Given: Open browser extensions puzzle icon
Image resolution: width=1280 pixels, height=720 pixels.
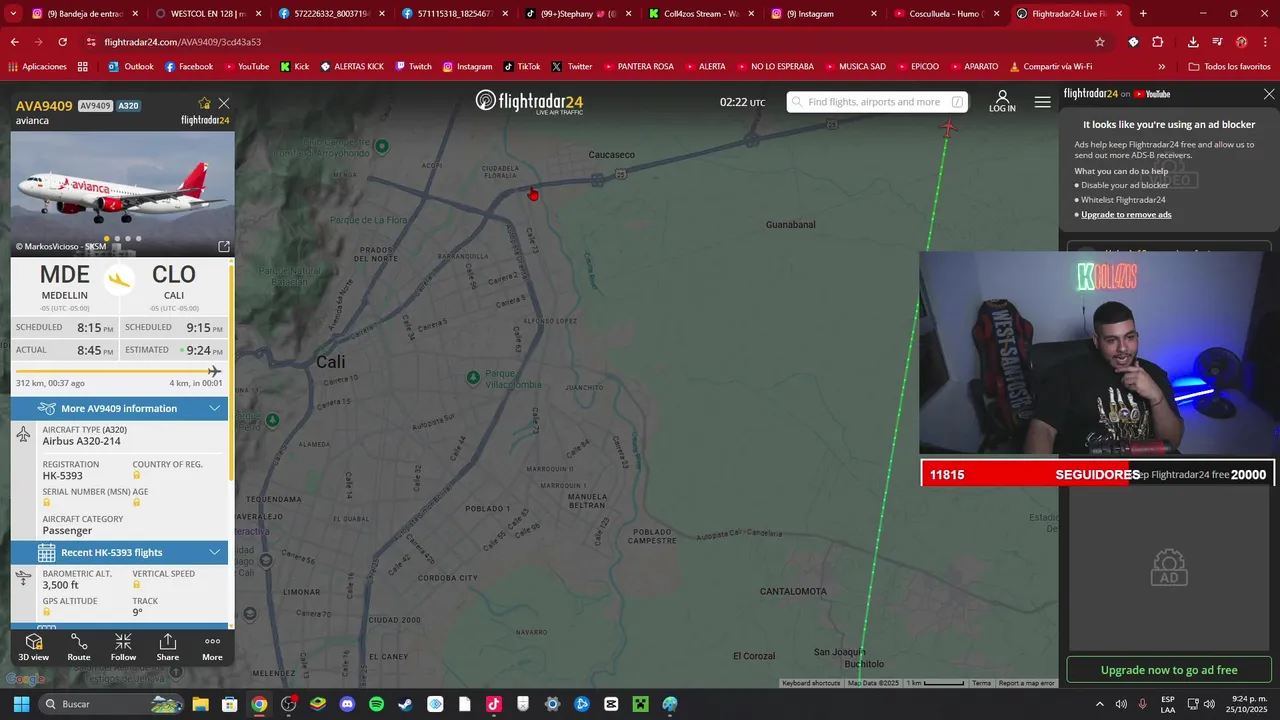Looking at the screenshot, I should coord(1158,42).
